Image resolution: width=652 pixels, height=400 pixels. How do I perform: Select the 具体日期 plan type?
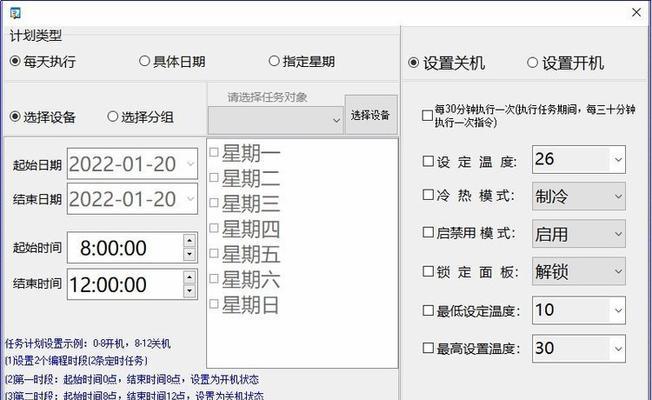click(172, 62)
